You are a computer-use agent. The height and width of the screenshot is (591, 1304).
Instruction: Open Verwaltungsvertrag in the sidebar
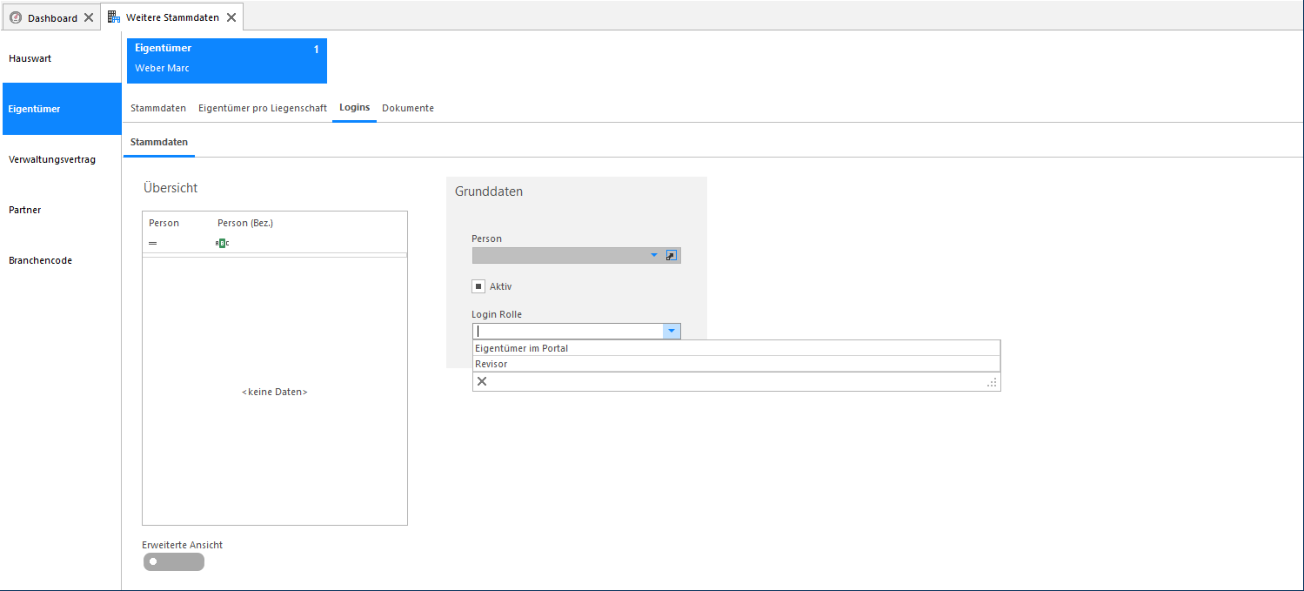[x=61, y=159]
